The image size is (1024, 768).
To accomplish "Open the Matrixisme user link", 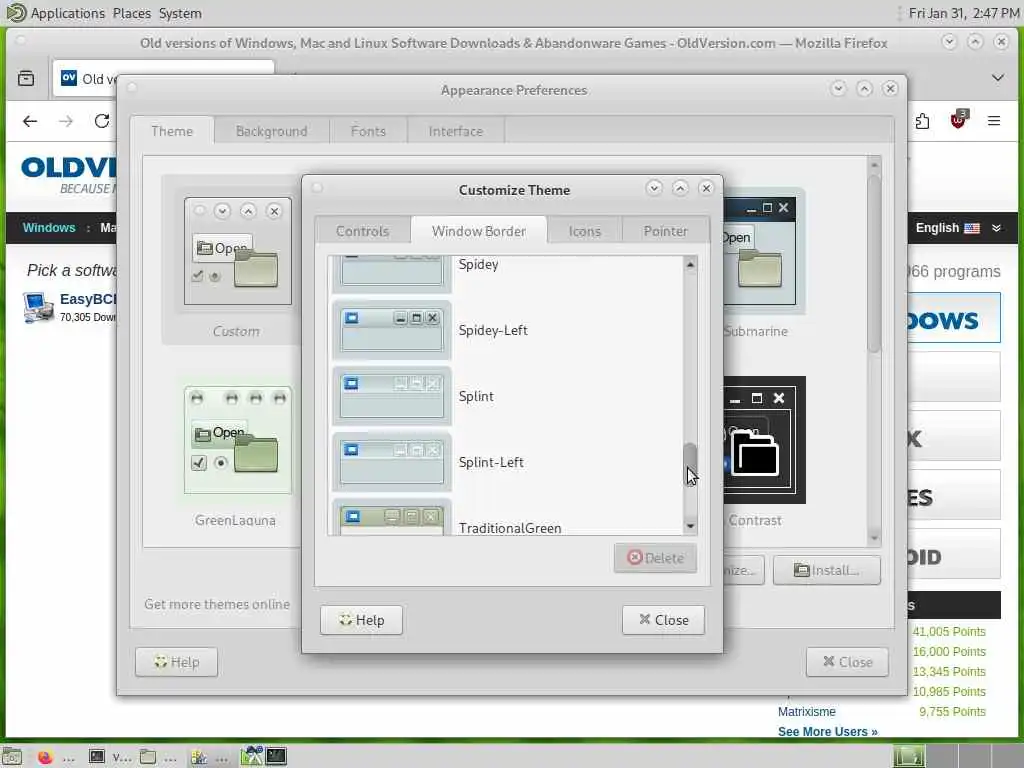I will (x=807, y=712).
